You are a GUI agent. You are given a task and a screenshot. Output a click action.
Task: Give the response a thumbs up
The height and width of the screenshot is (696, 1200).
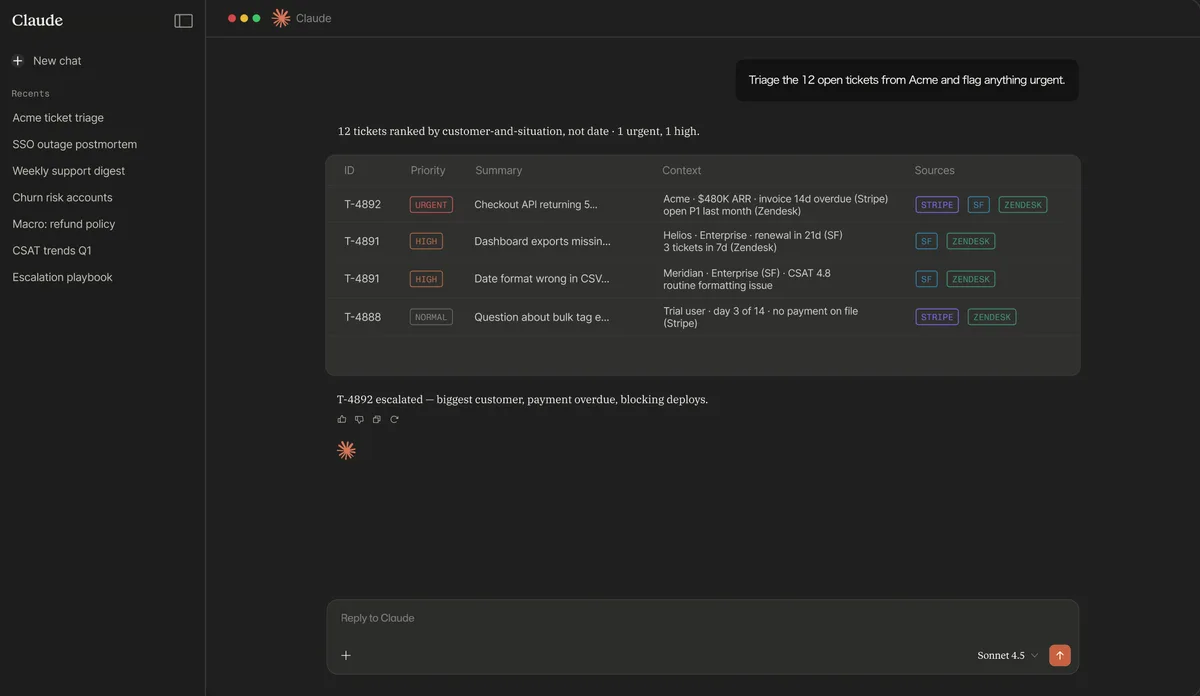pyautogui.click(x=342, y=419)
